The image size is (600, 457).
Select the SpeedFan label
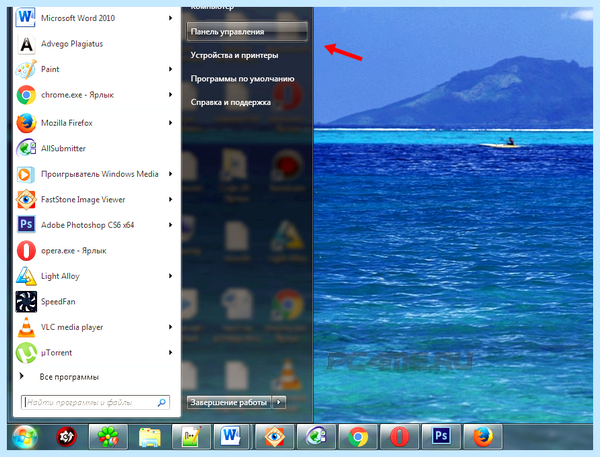point(58,302)
